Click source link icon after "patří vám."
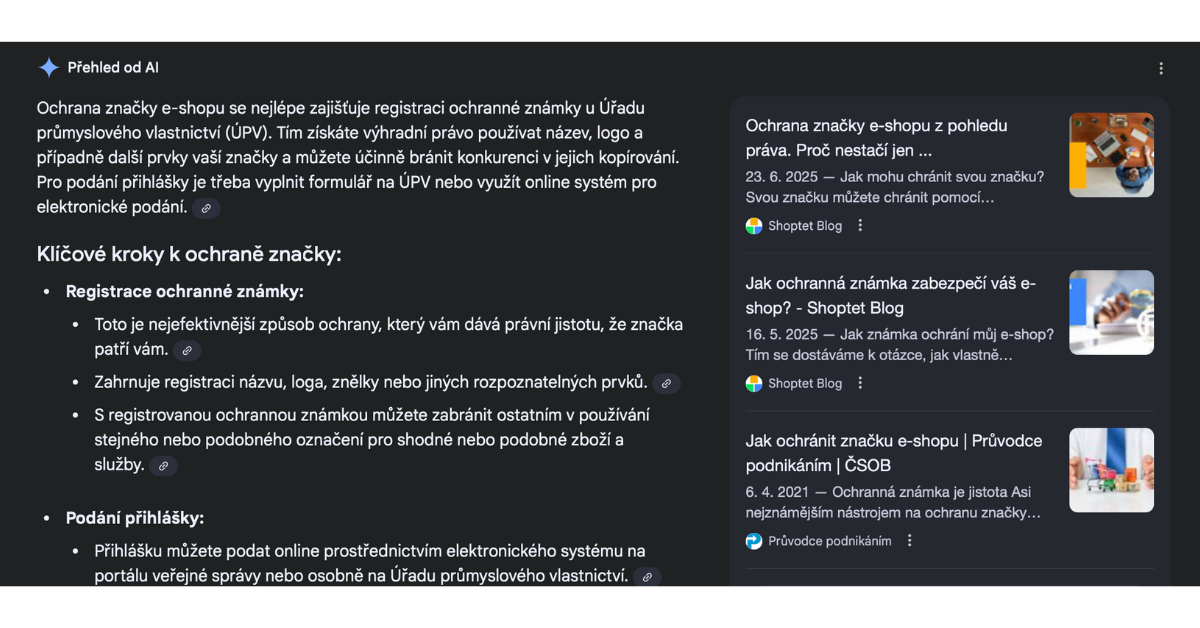 pos(187,350)
